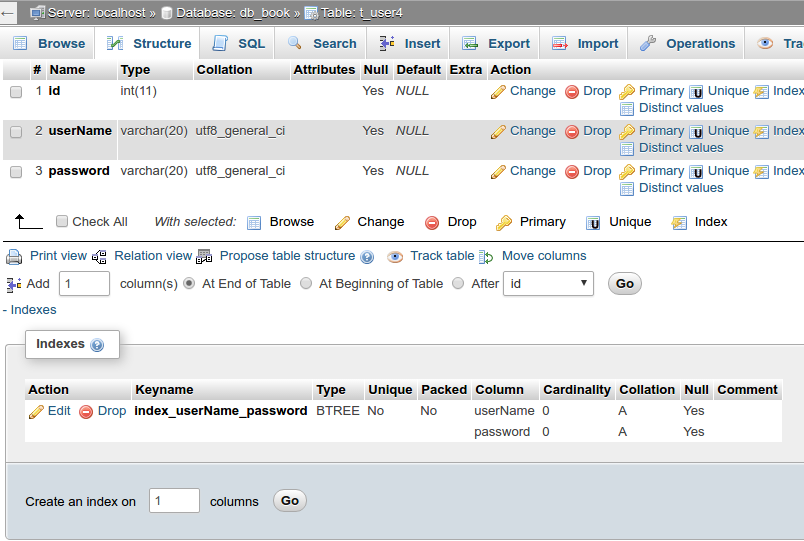The width and height of the screenshot is (804, 541).
Task: Switch to the SQL tab
Action: [x=238, y=44]
